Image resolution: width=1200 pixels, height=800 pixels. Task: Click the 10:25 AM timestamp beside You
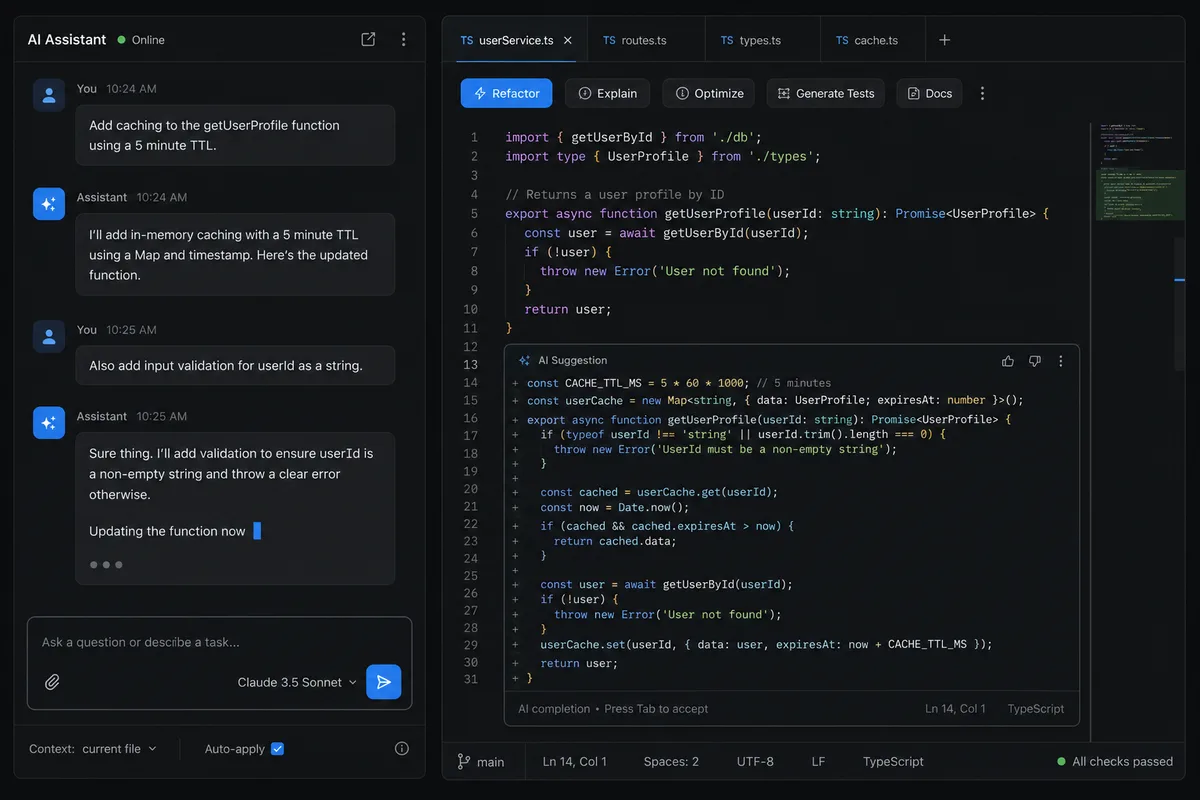(x=131, y=330)
